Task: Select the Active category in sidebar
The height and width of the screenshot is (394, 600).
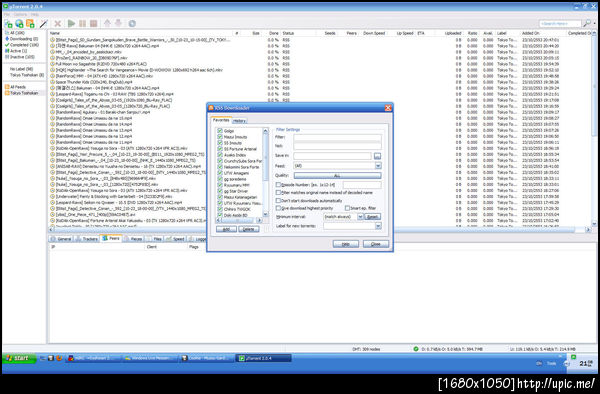Action: 16,51
